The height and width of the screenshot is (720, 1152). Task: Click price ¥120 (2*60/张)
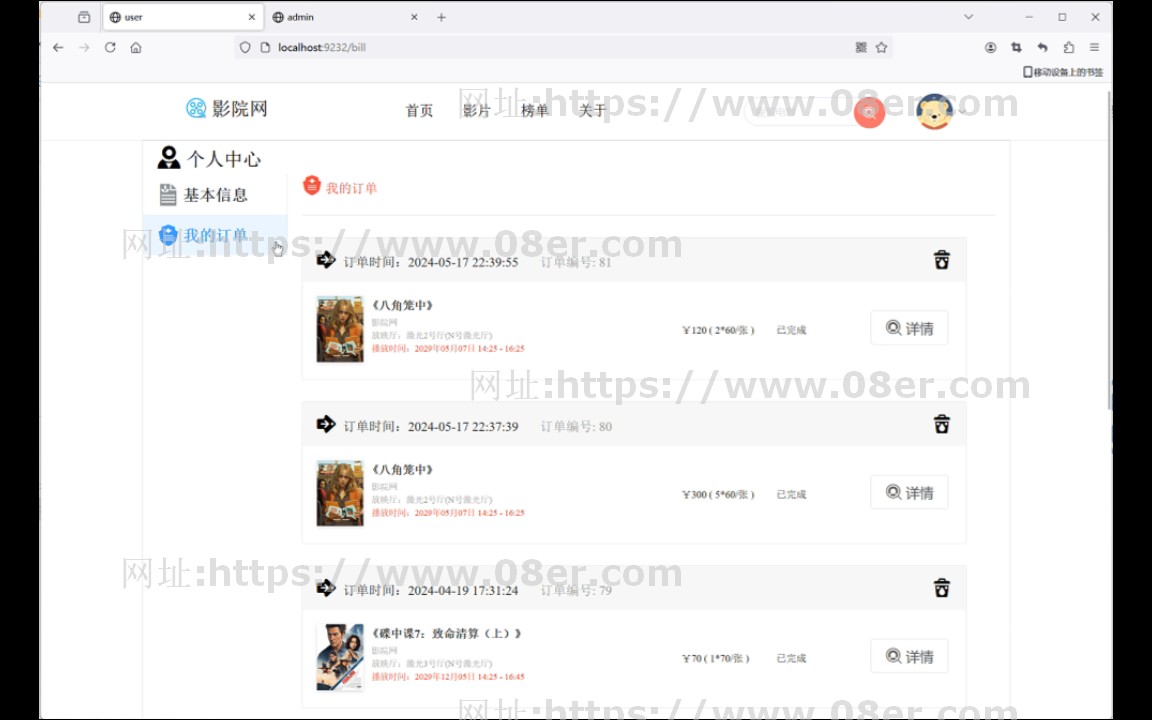click(718, 330)
